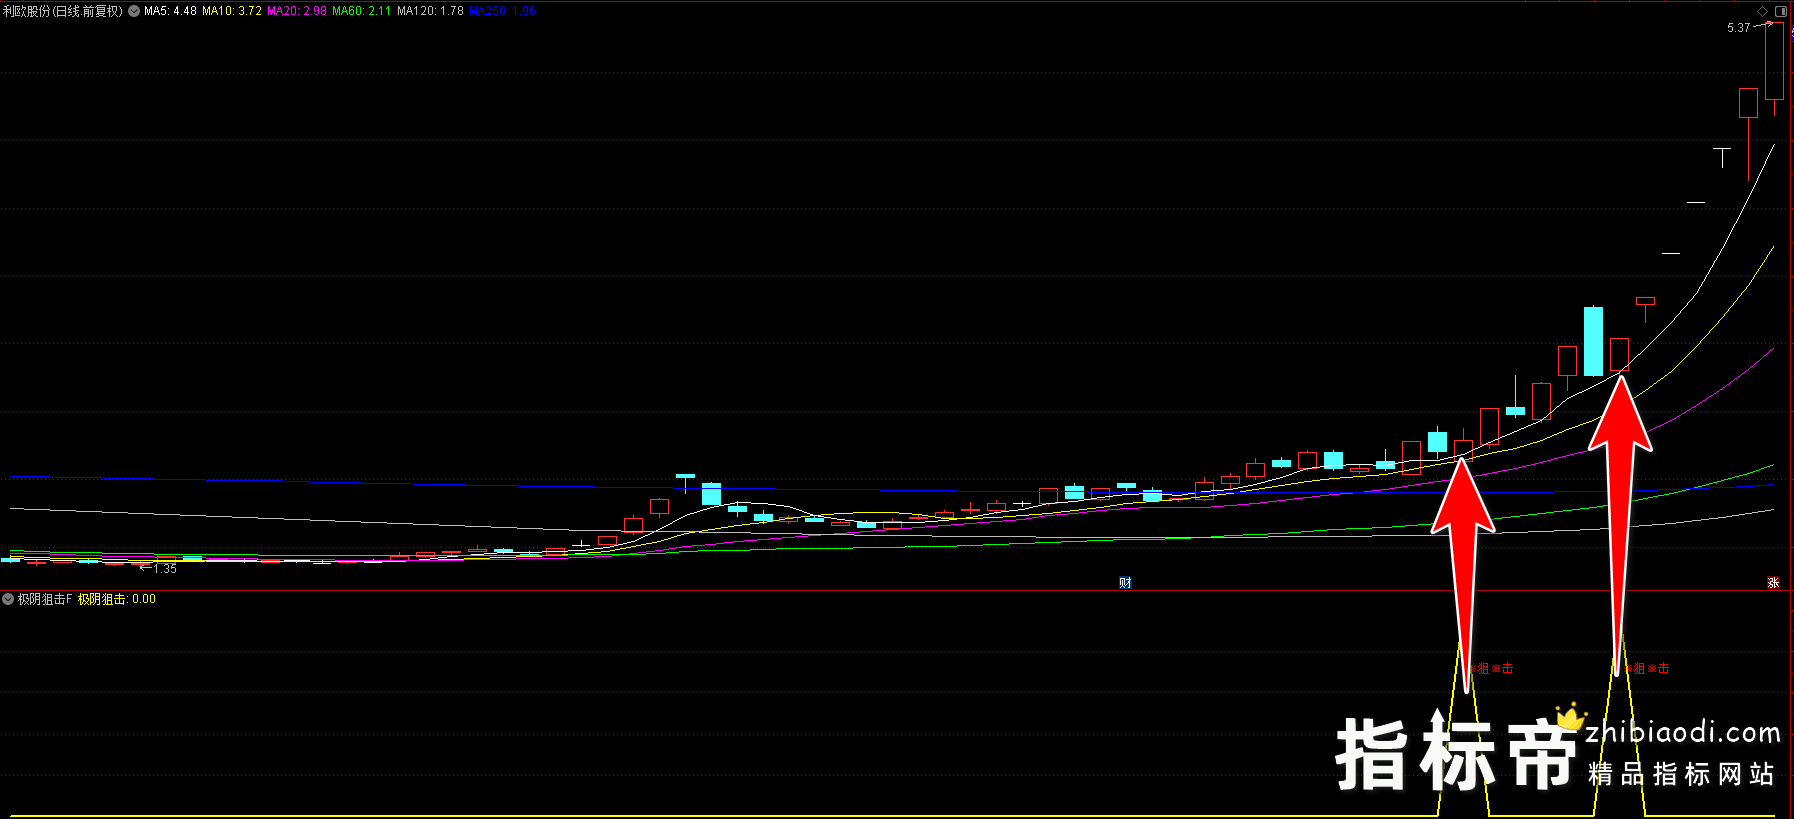1794x819 pixels.
Task: Click the diamond icon at chart top-right
Action: point(1762,11)
